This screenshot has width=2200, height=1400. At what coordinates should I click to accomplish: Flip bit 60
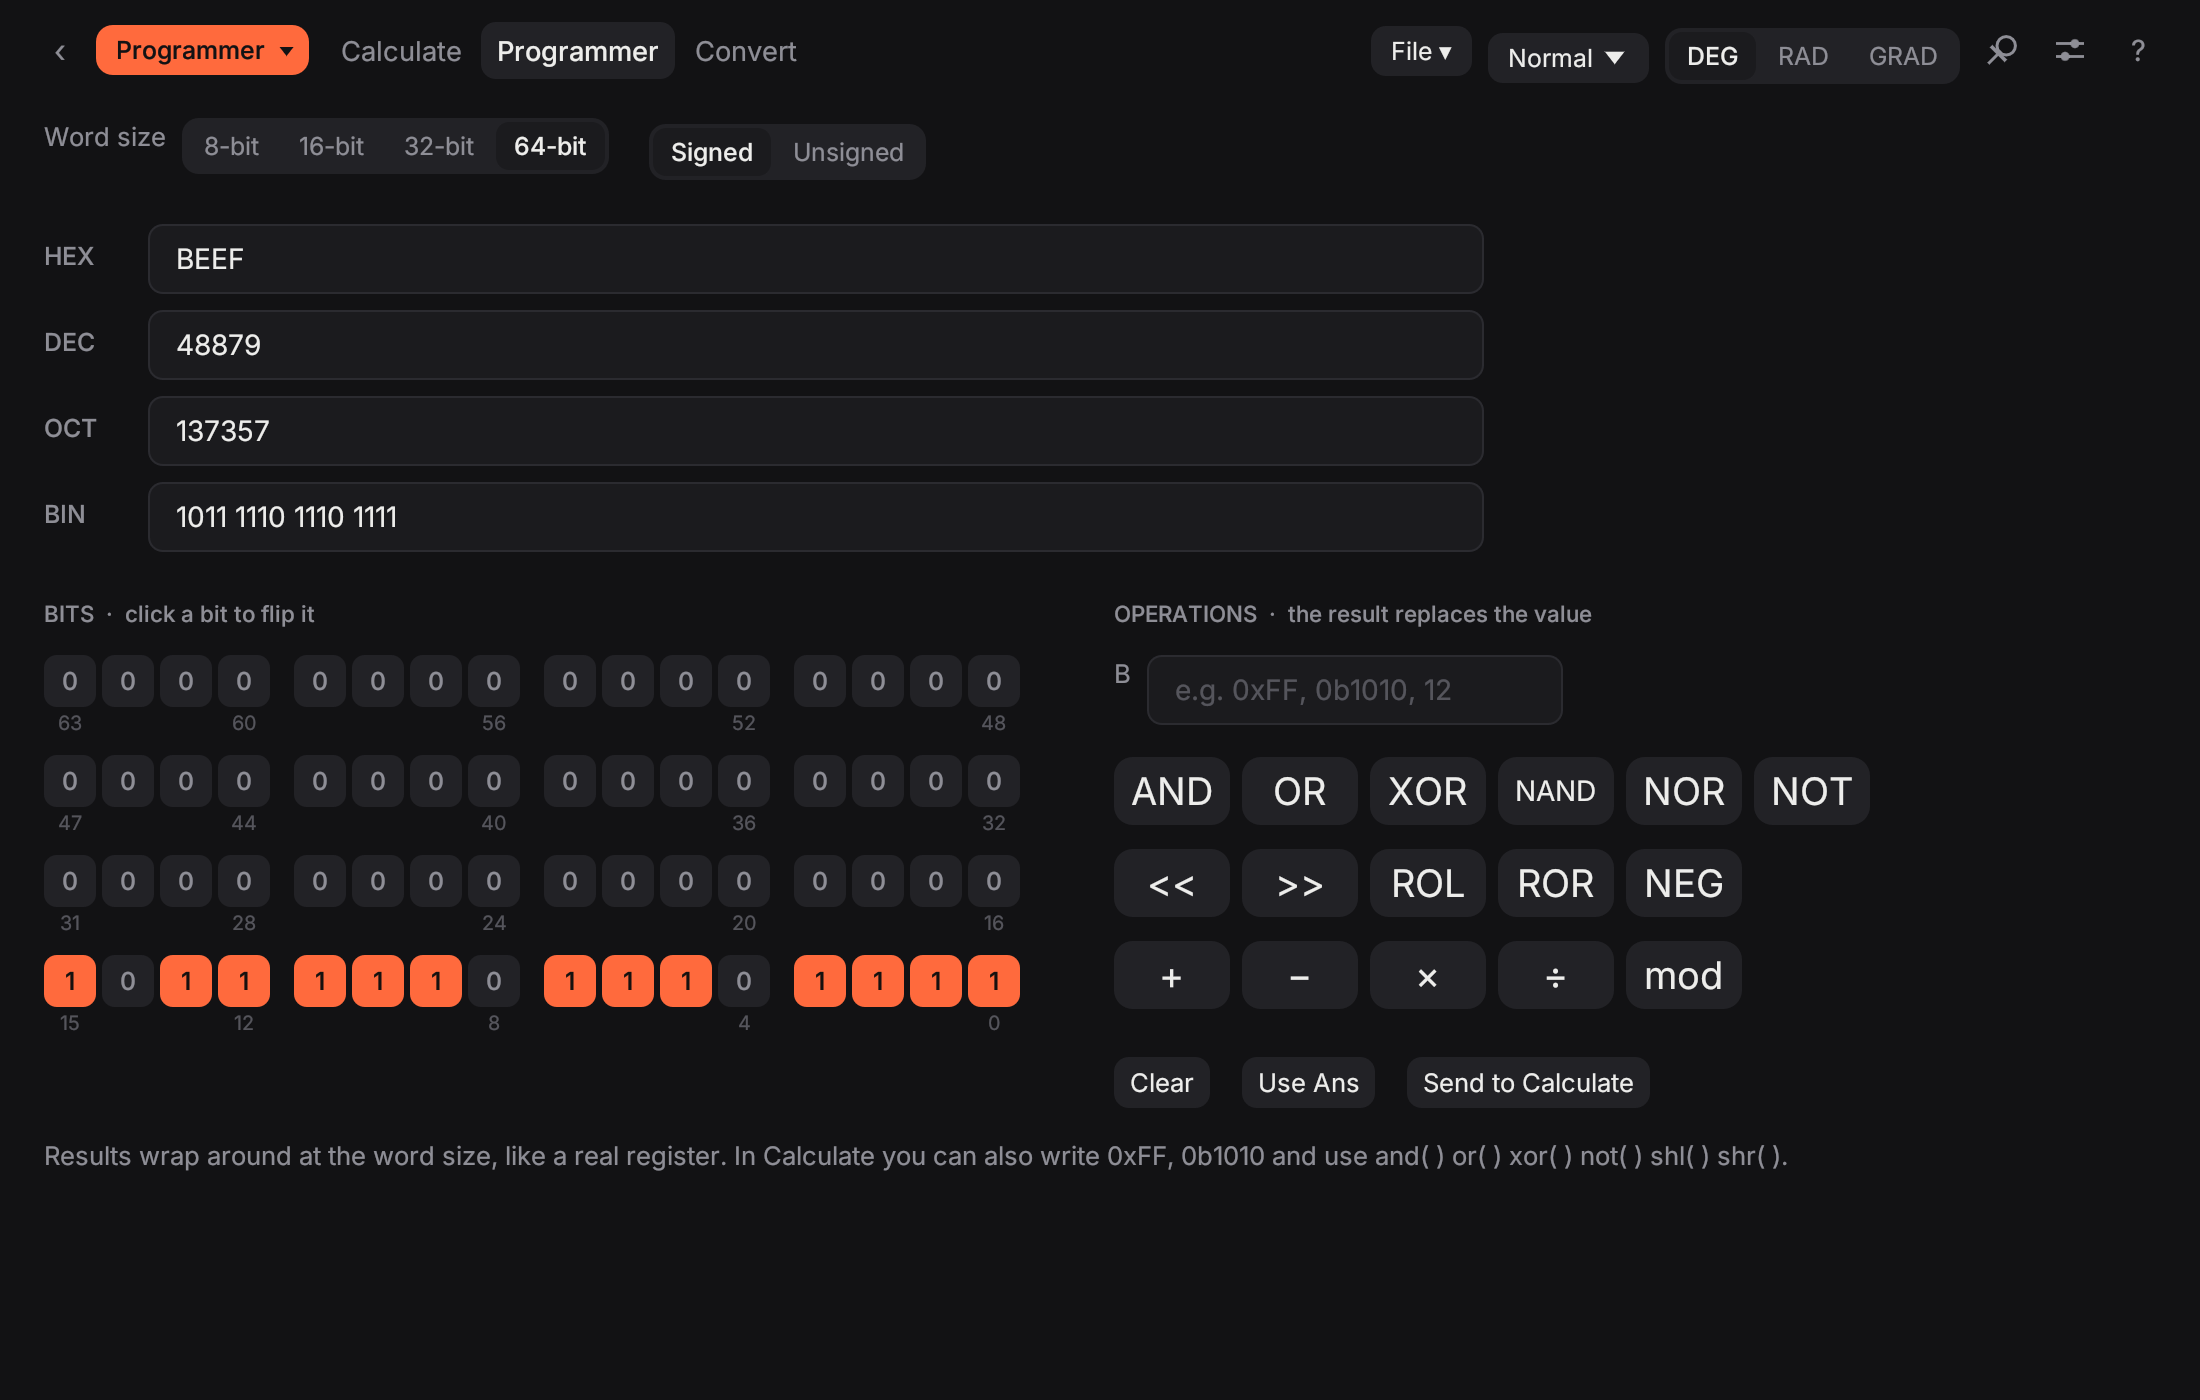pyautogui.click(x=244, y=682)
